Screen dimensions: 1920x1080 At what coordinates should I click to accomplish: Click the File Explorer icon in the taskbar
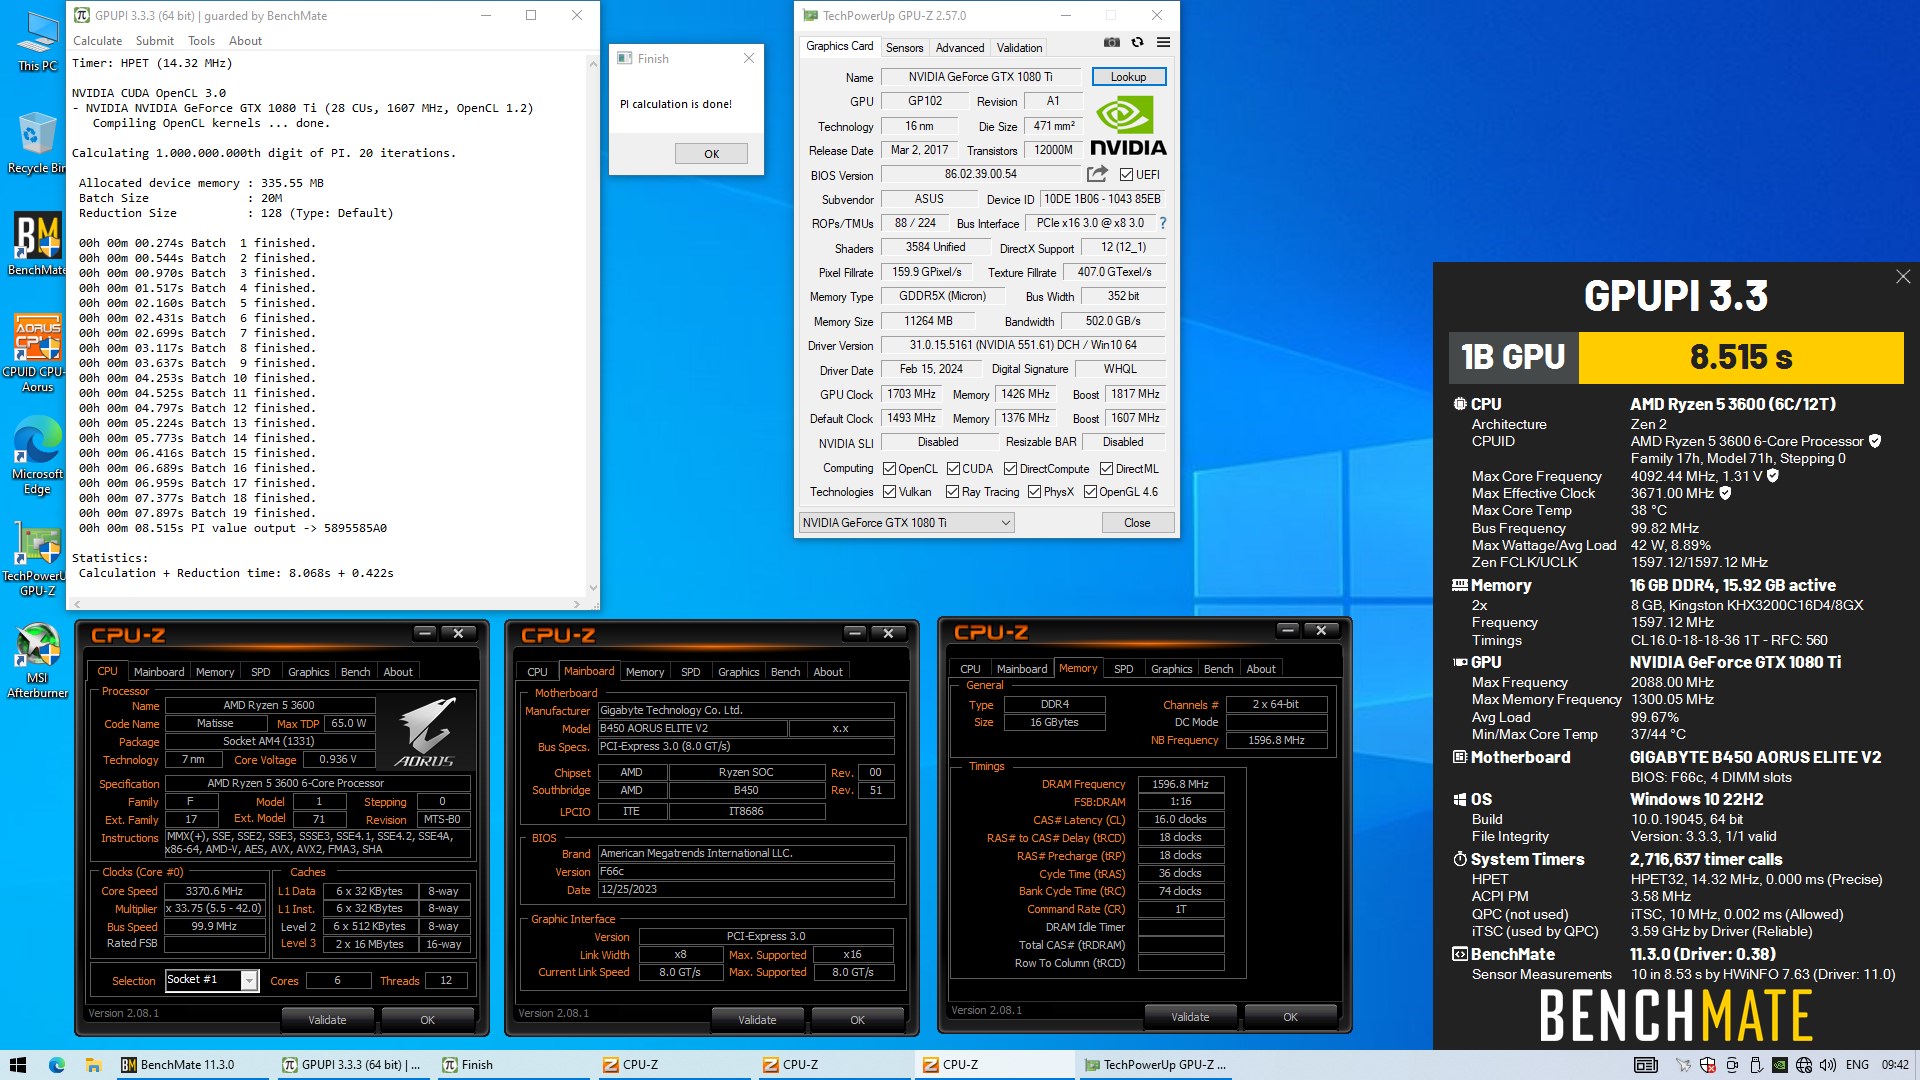coord(93,1065)
